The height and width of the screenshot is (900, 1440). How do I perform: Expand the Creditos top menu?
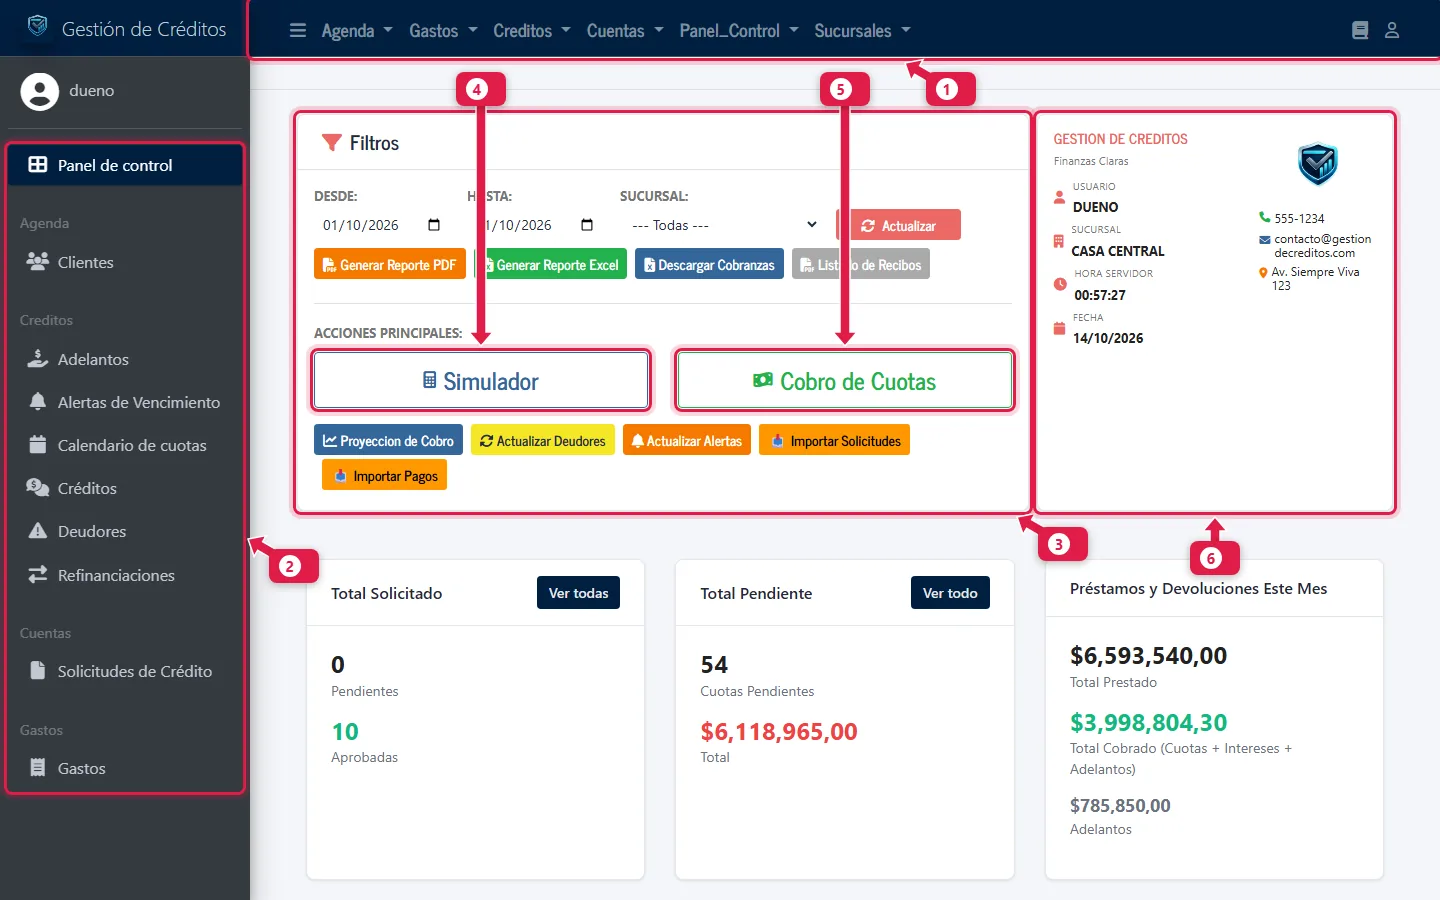pyautogui.click(x=532, y=31)
